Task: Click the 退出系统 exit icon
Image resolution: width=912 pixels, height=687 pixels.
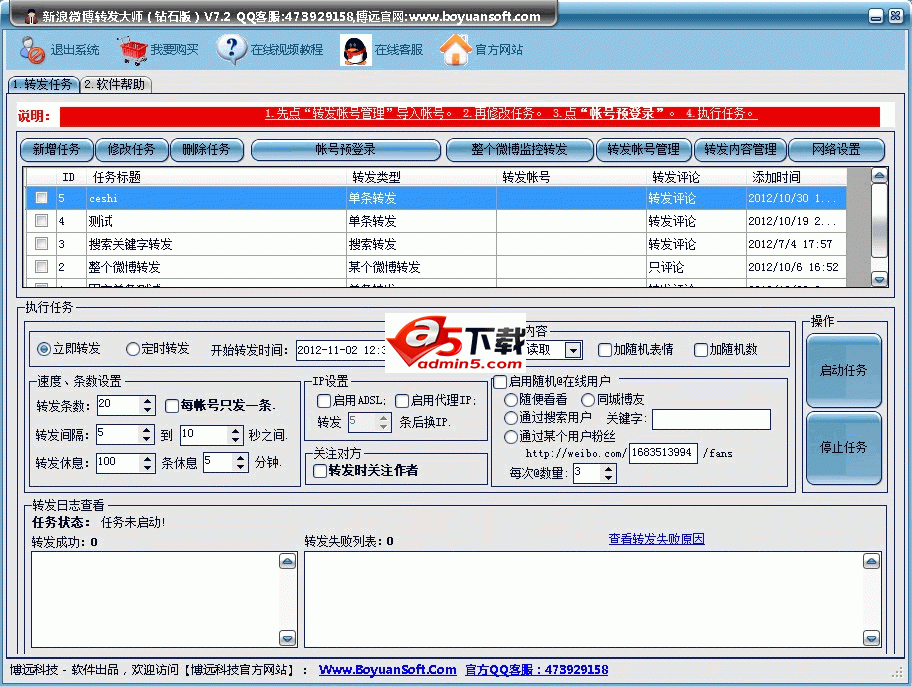Action: (32, 49)
